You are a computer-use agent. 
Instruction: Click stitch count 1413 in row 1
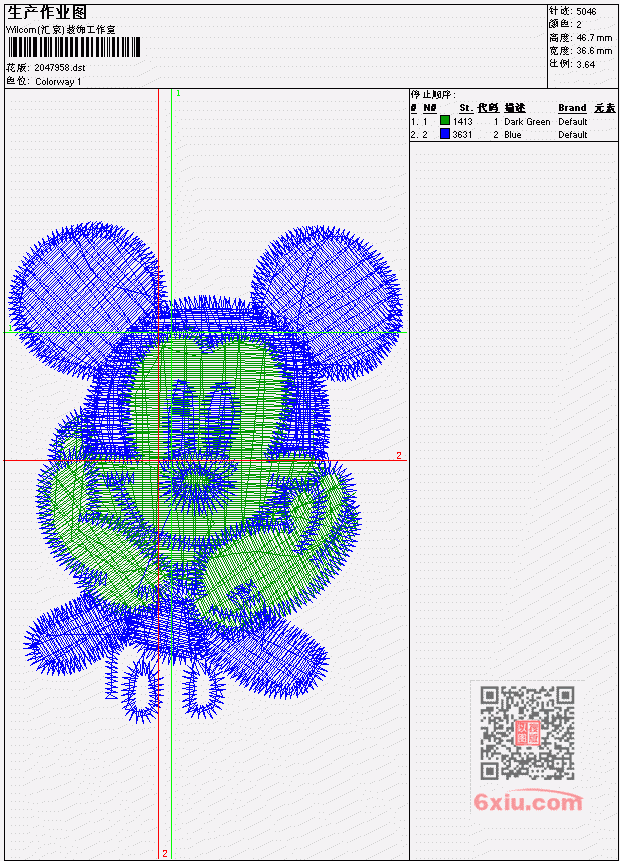tap(462, 122)
